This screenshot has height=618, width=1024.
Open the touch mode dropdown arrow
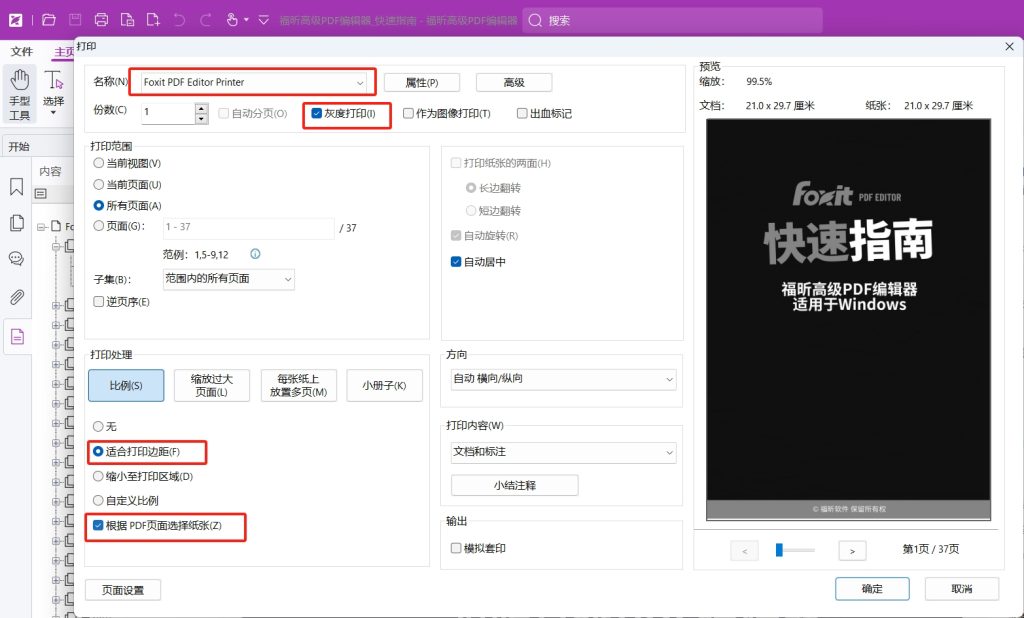pyautogui.click(x=246, y=20)
